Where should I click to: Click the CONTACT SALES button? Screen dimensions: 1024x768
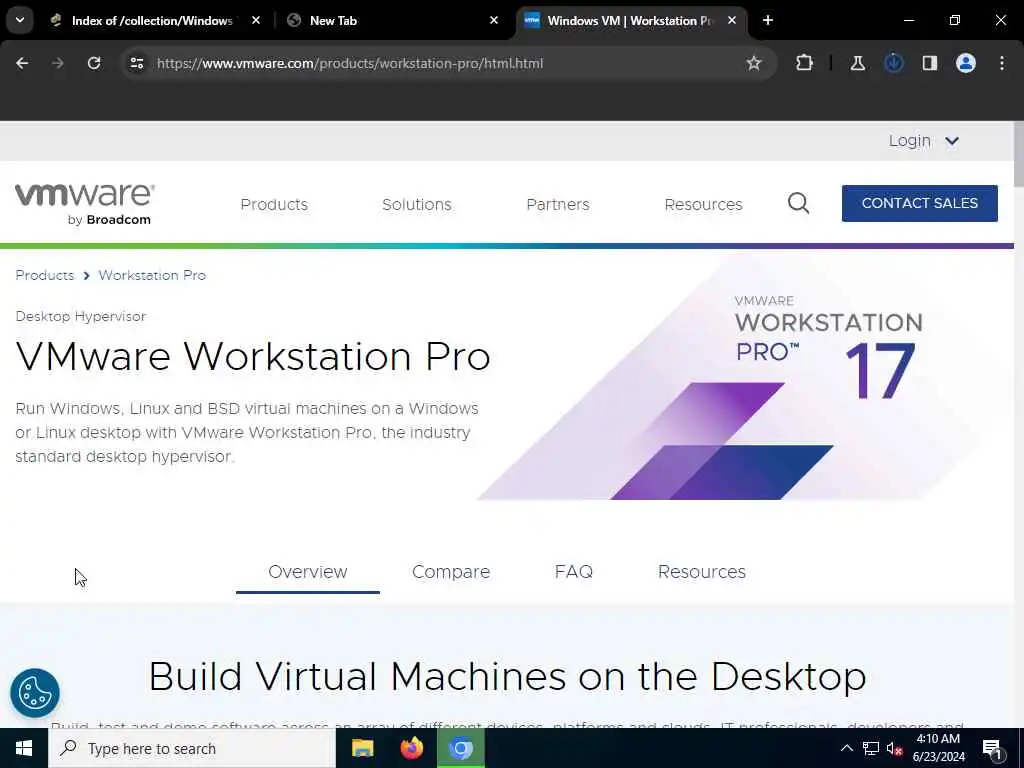[920, 203]
